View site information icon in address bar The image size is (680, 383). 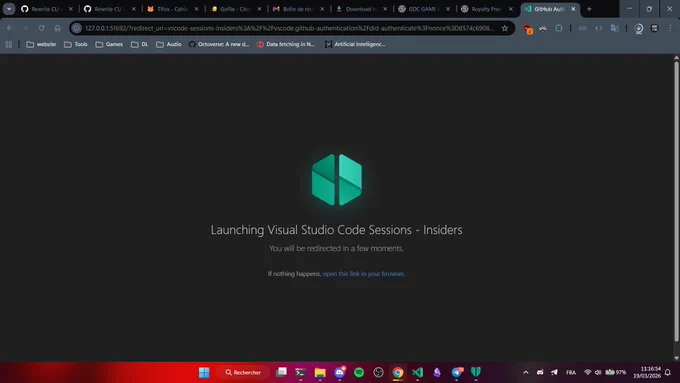tap(76, 28)
